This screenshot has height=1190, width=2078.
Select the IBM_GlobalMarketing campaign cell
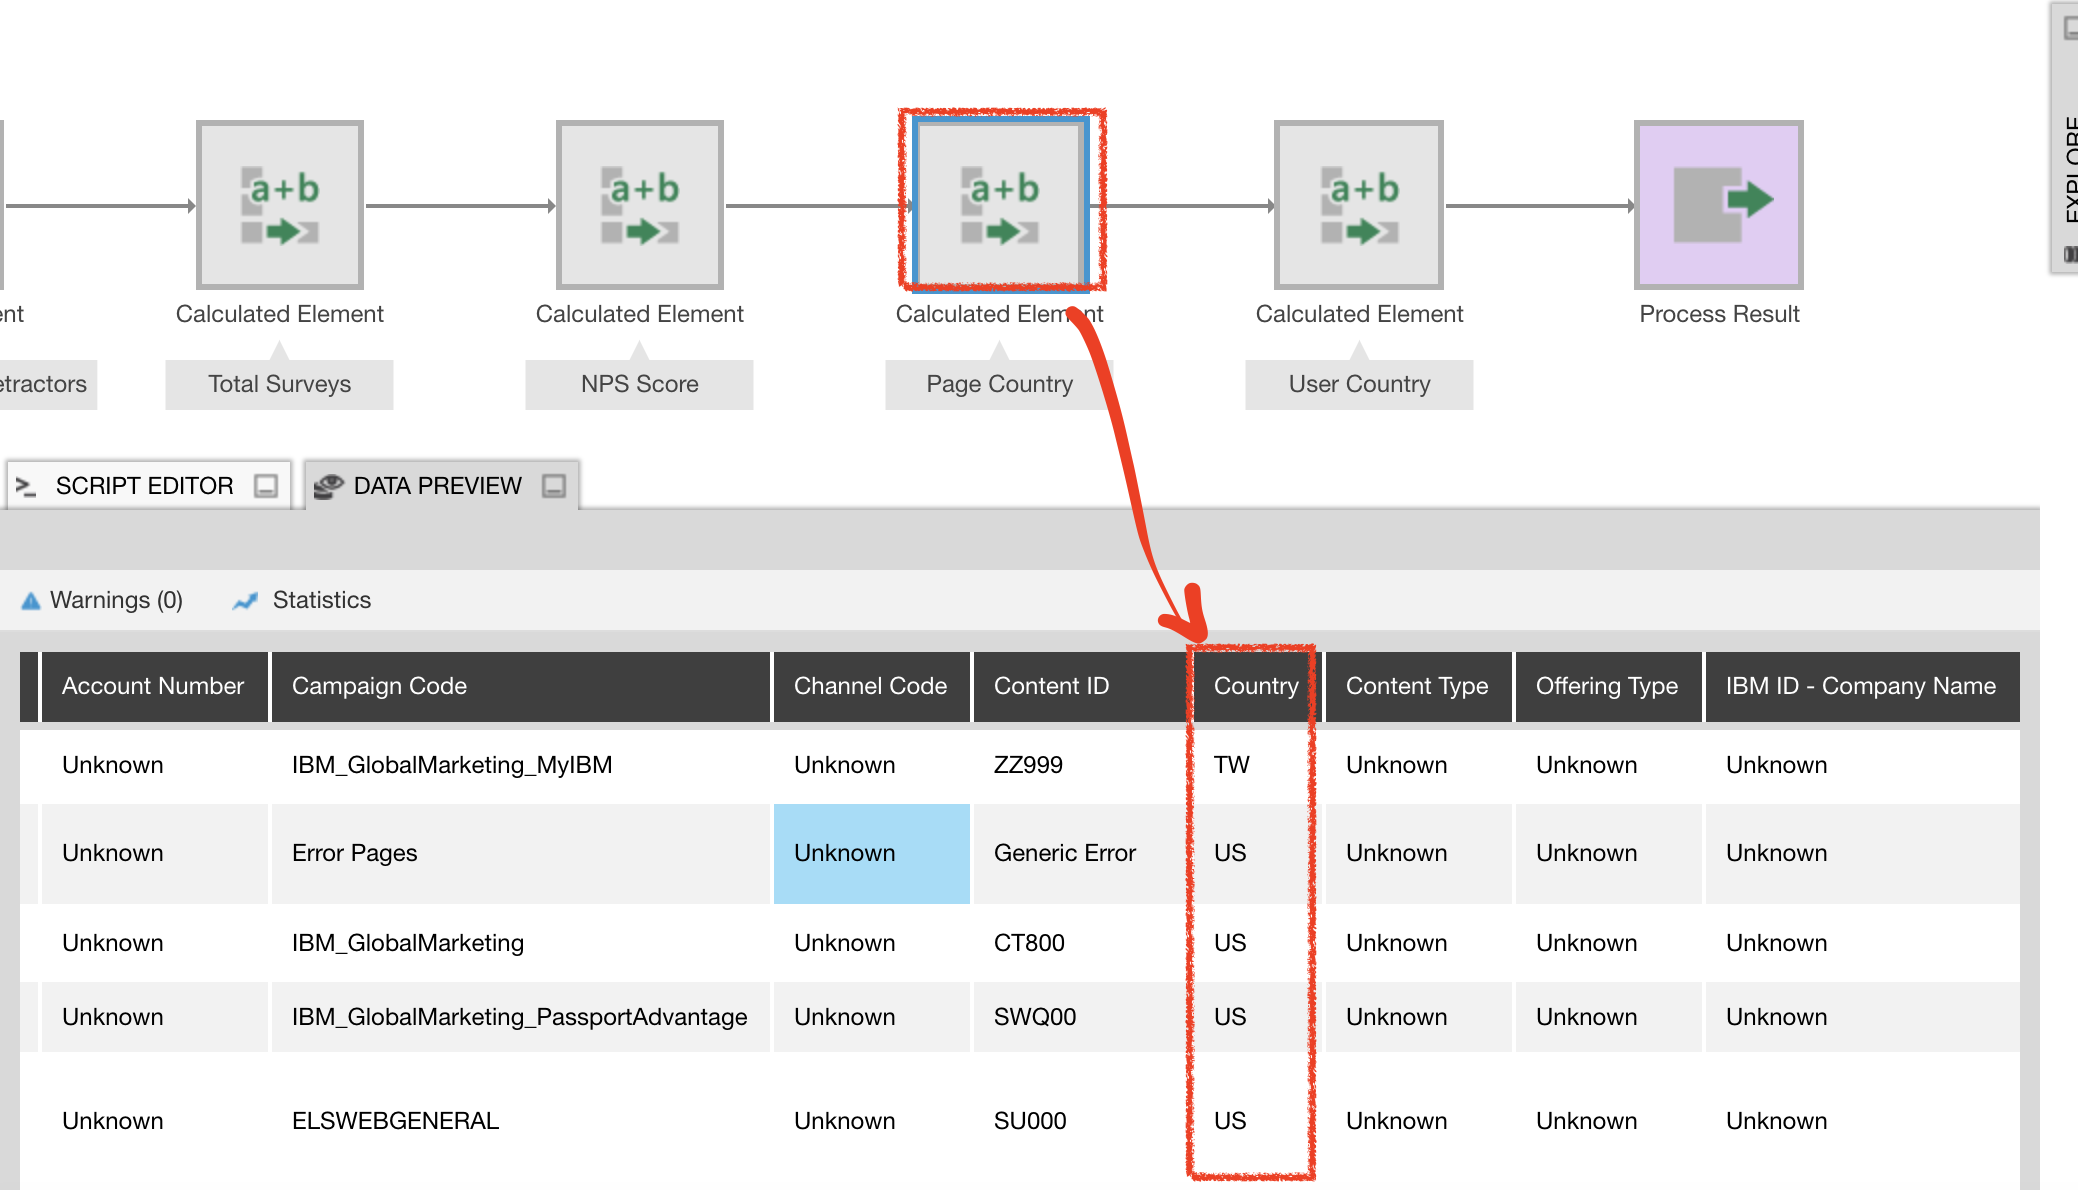click(520, 943)
